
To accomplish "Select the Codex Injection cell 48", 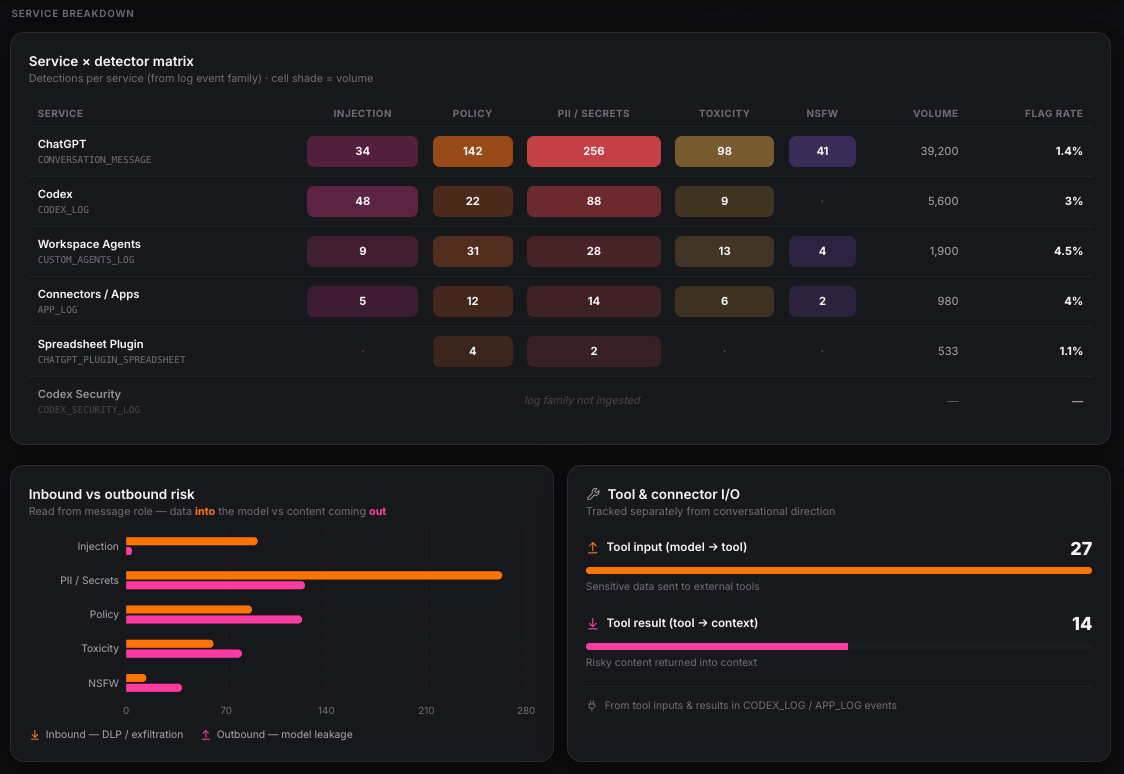I will tap(362, 201).
